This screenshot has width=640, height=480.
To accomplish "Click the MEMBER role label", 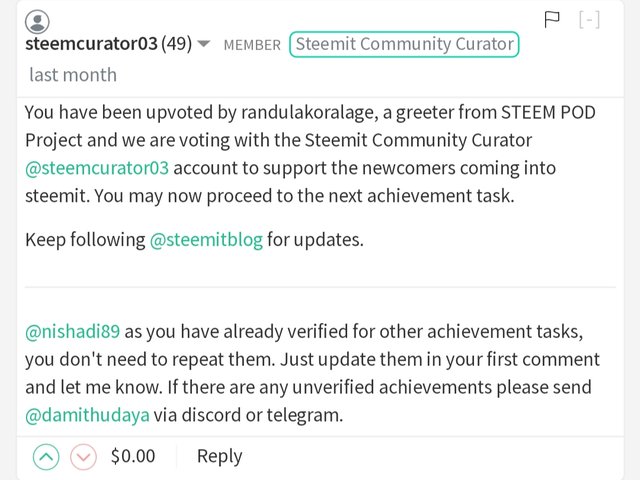I will [x=252, y=45].
